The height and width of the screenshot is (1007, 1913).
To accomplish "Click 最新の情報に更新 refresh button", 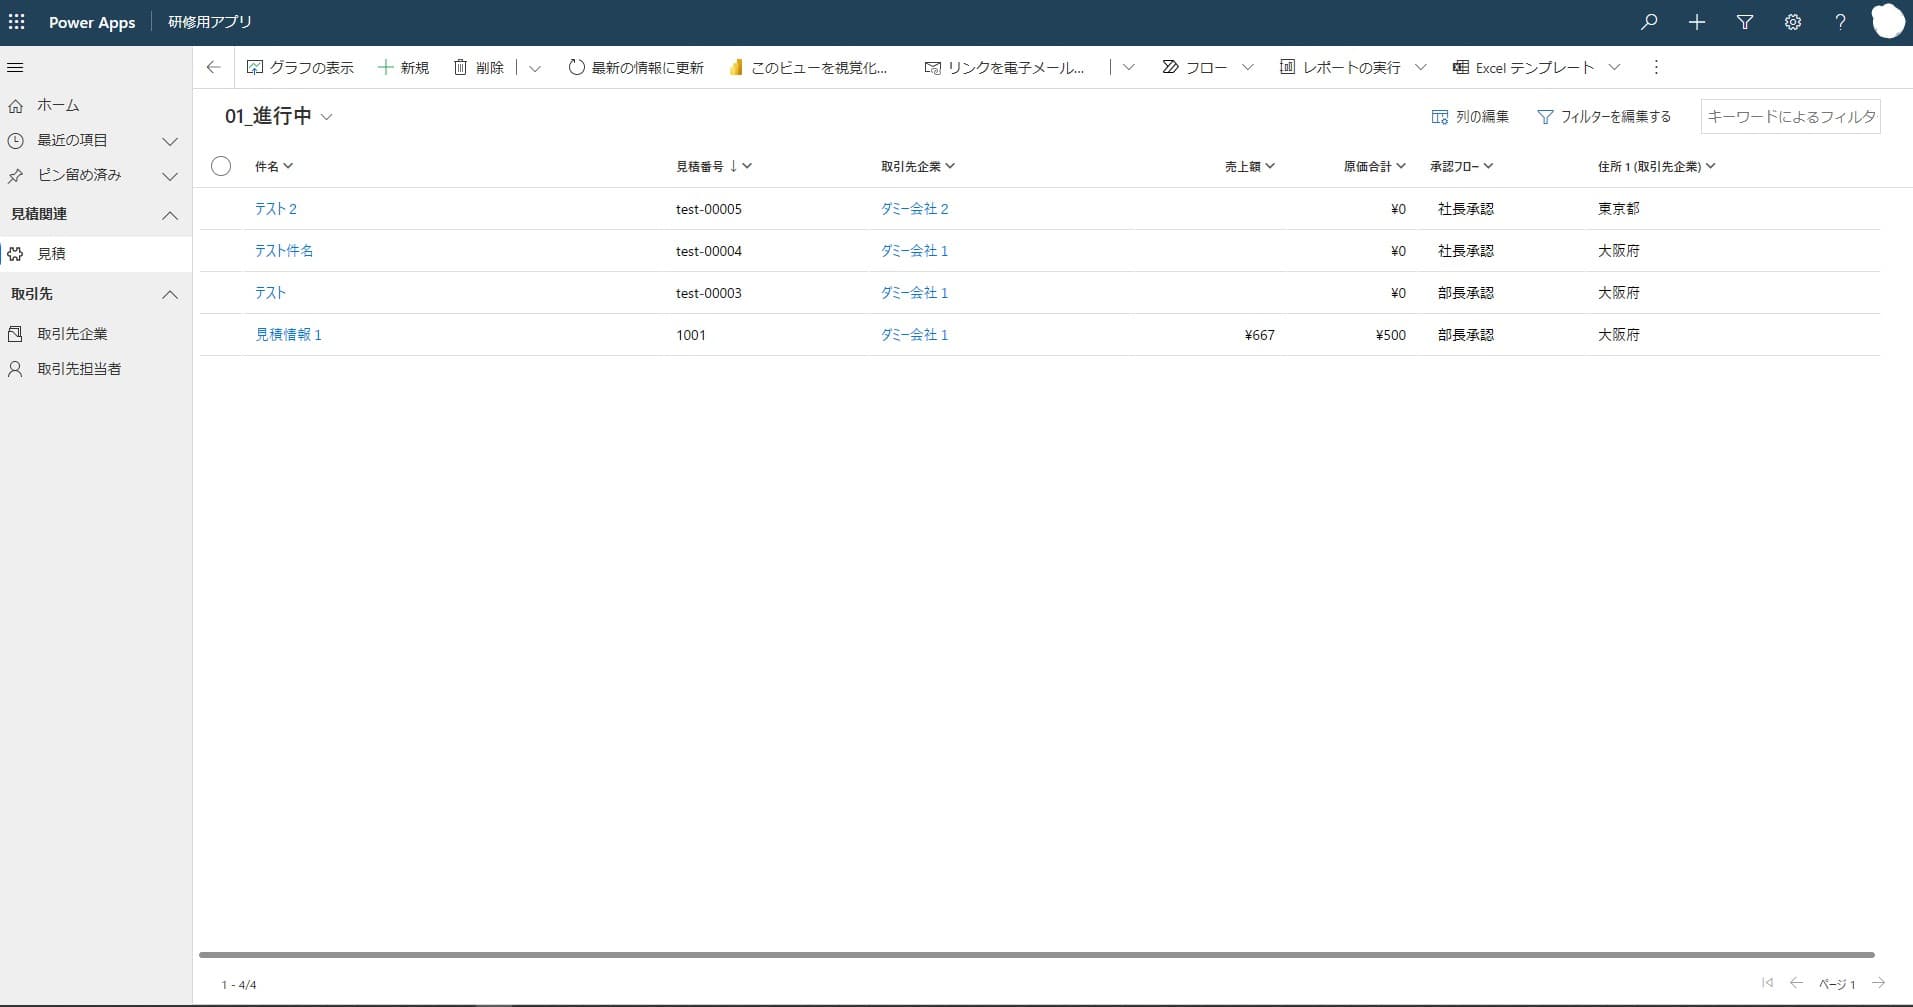I will pos(636,67).
